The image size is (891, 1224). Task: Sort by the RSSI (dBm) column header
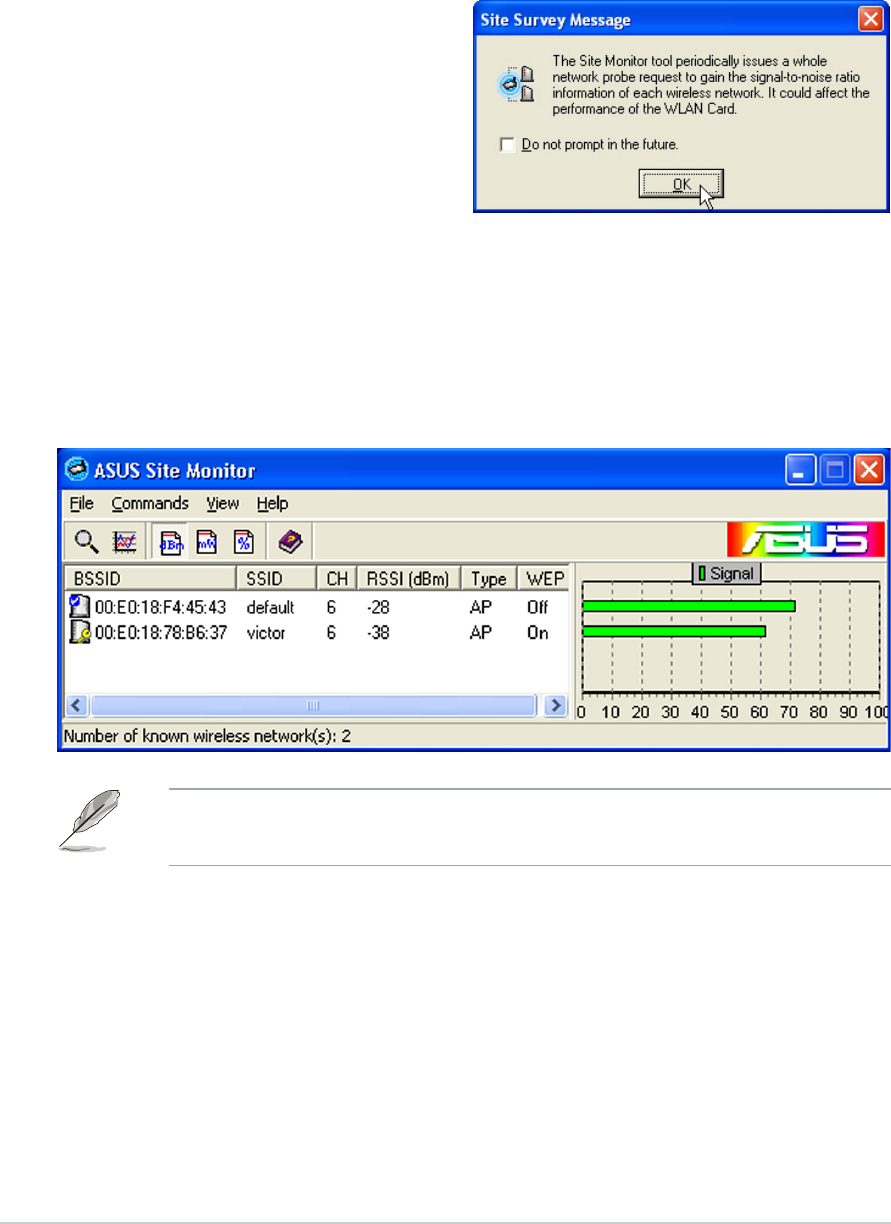(409, 578)
